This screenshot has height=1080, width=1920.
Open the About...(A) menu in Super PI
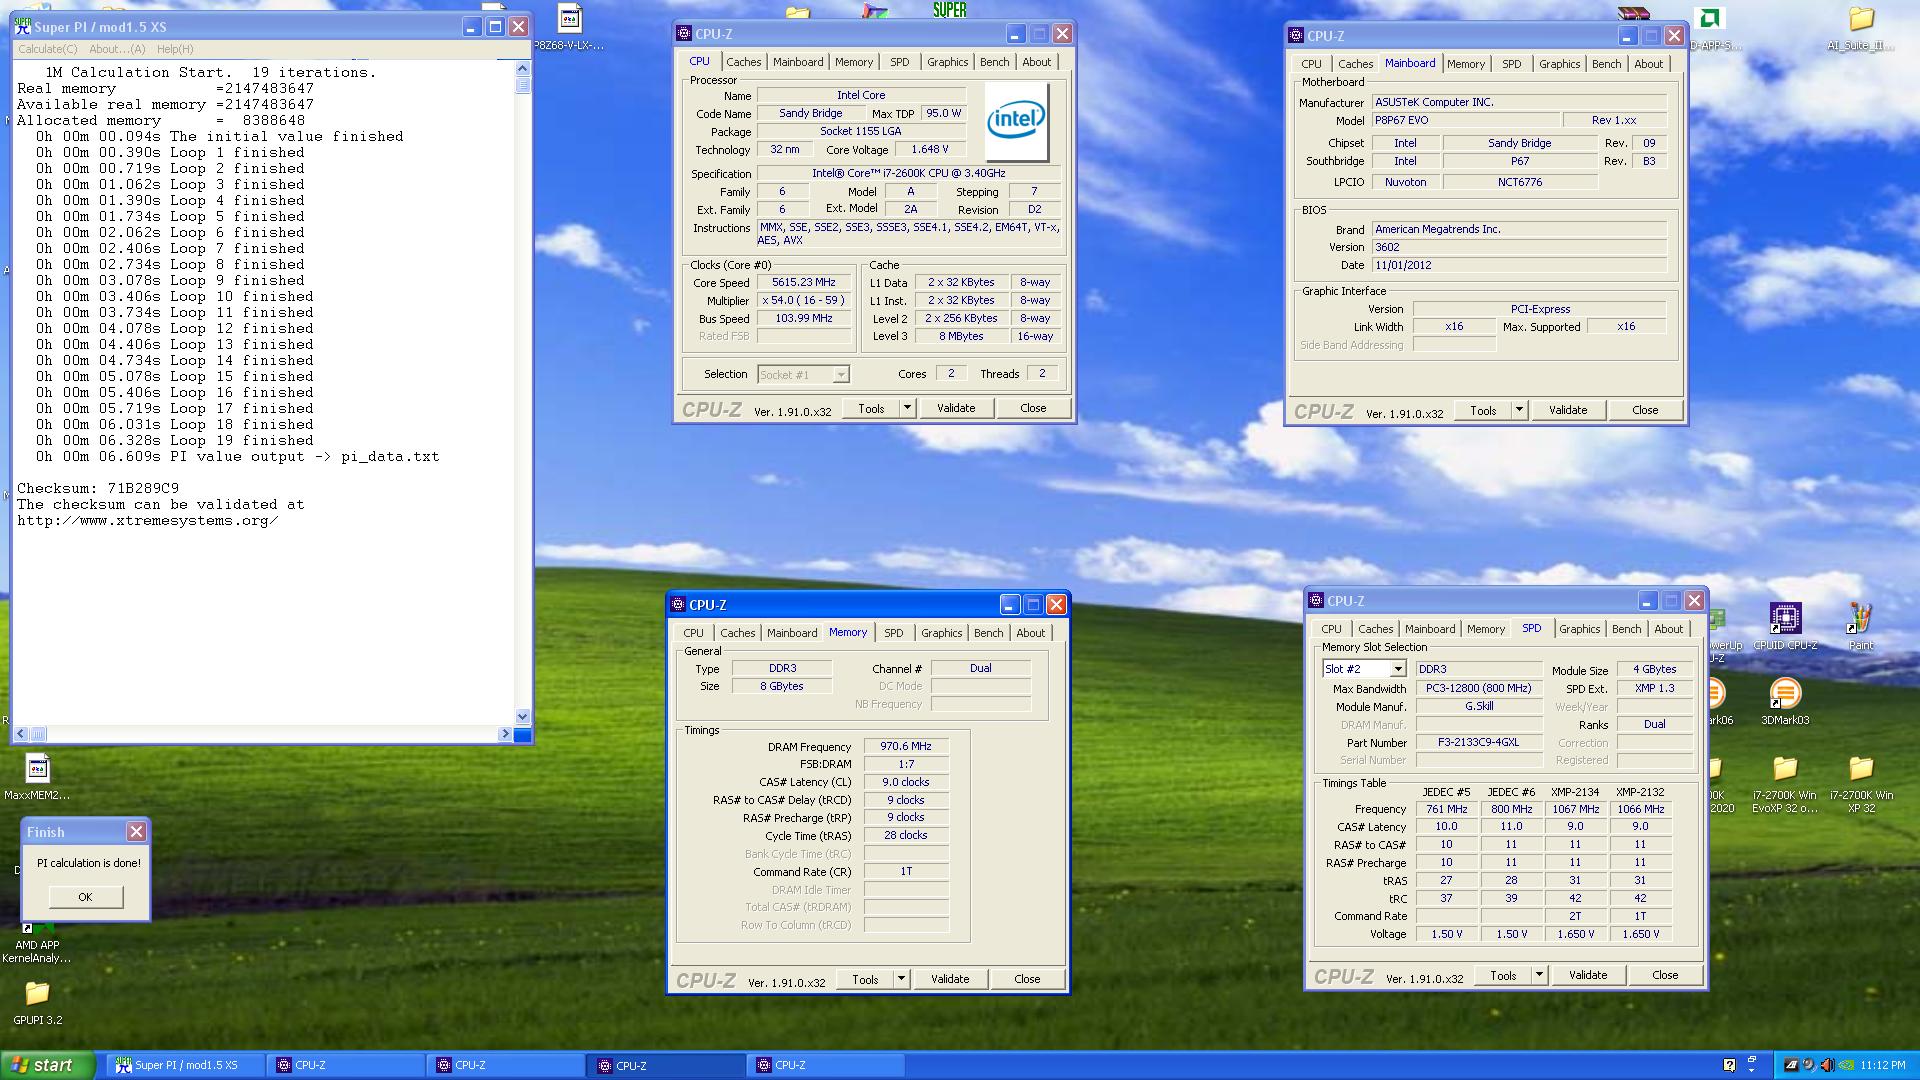coord(117,49)
